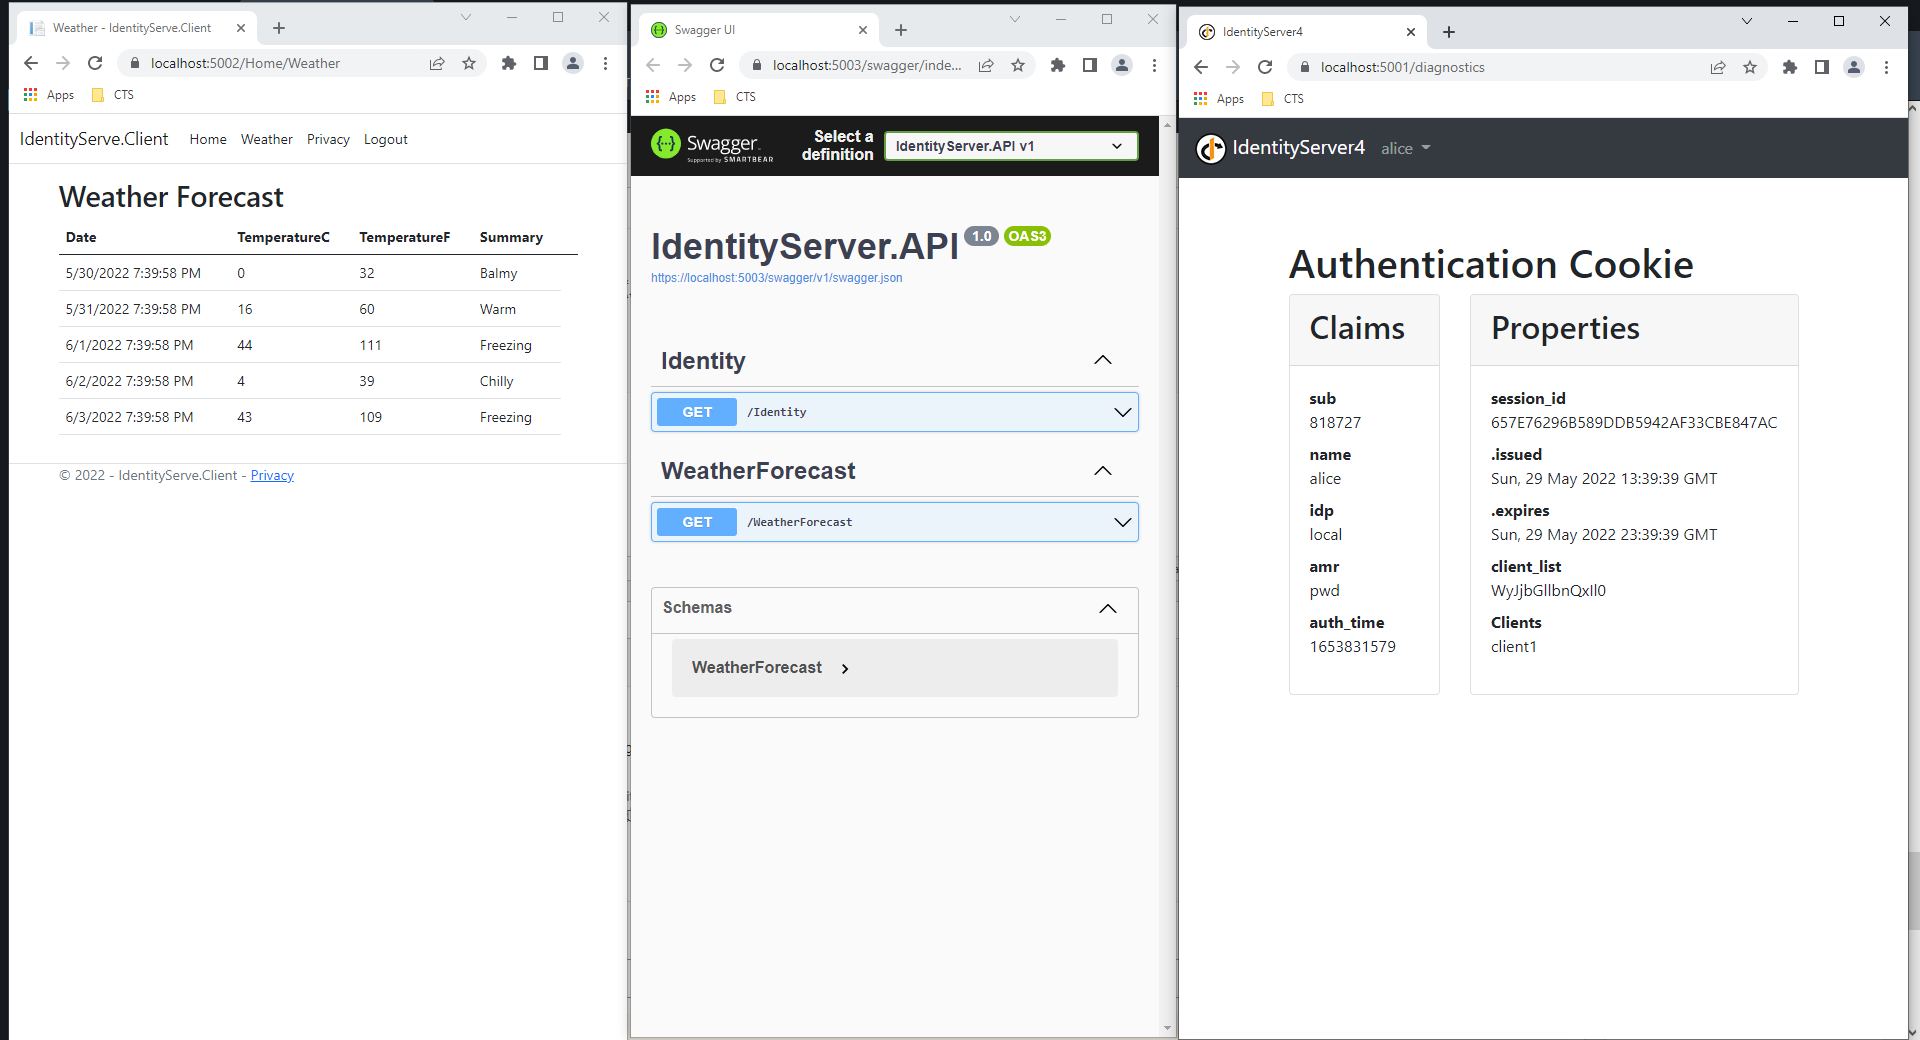Open Apps shortcut in Swagger bookmarks bar
Viewport: 1920px width, 1040px height.
tap(671, 97)
